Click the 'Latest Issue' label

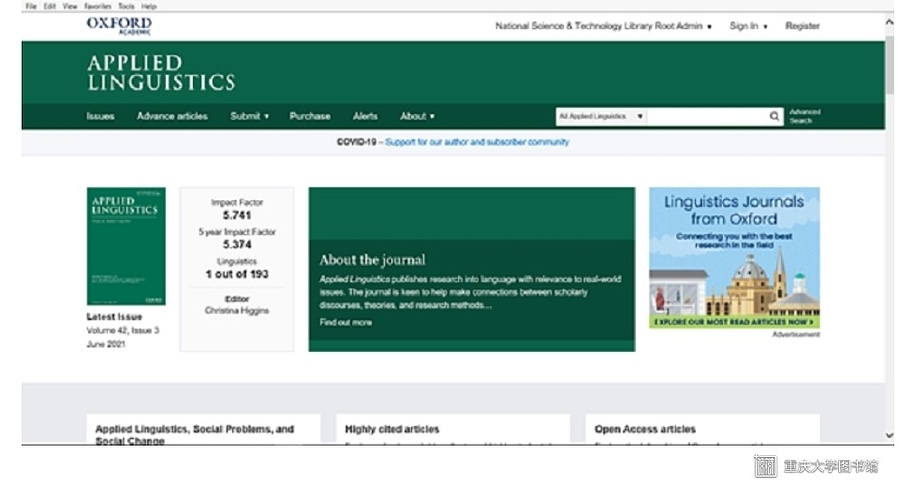coord(114,317)
